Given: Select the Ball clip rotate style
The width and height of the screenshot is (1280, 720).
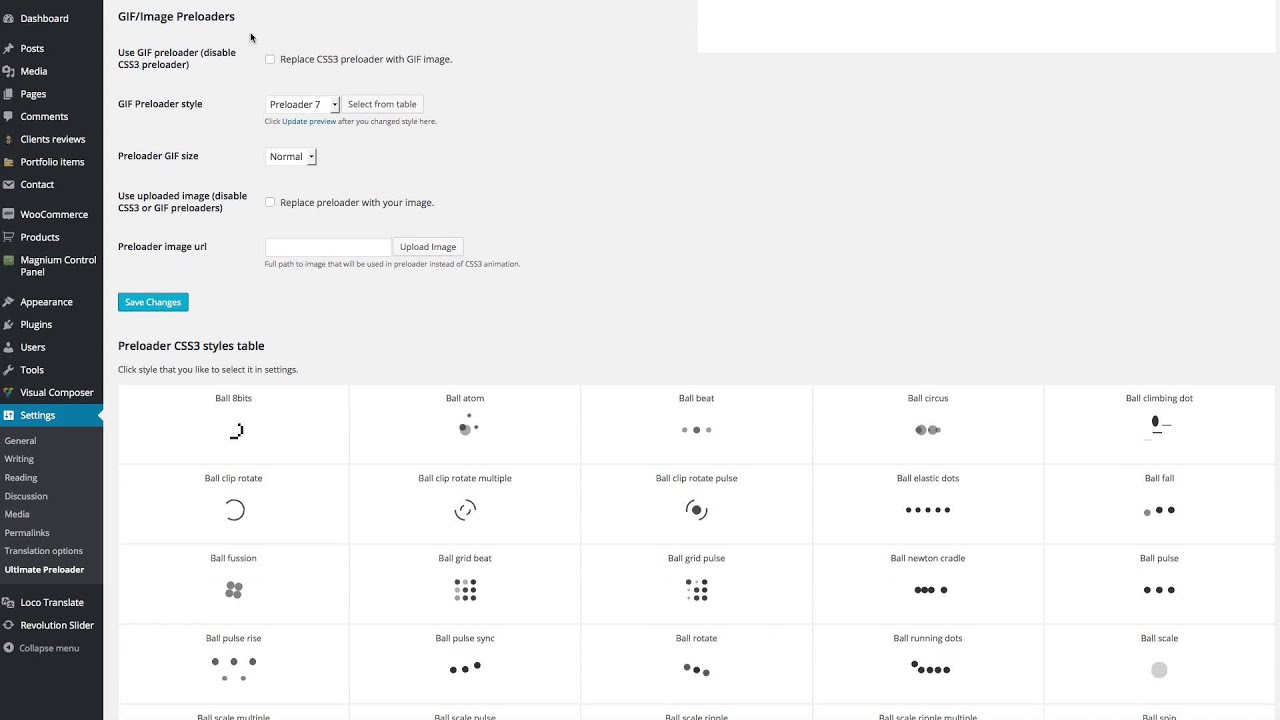Looking at the screenshot, I should [233, 504].
